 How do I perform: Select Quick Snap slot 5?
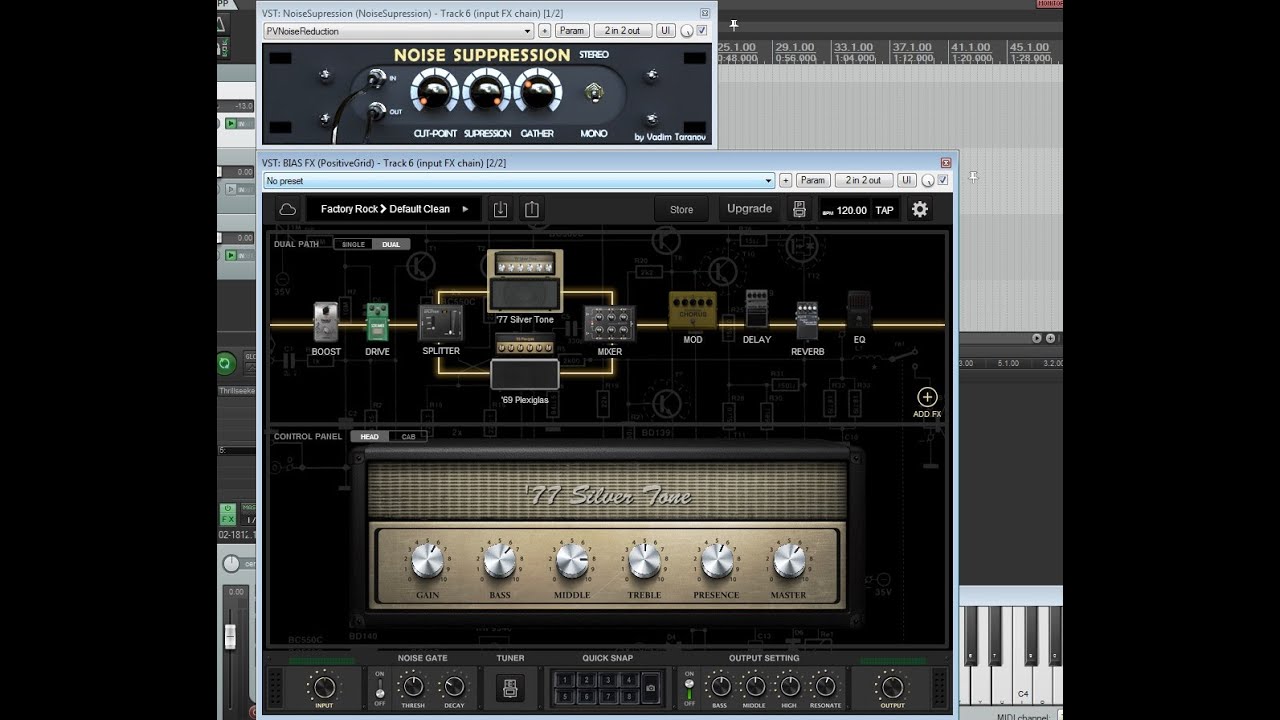(x=564, y=695)
